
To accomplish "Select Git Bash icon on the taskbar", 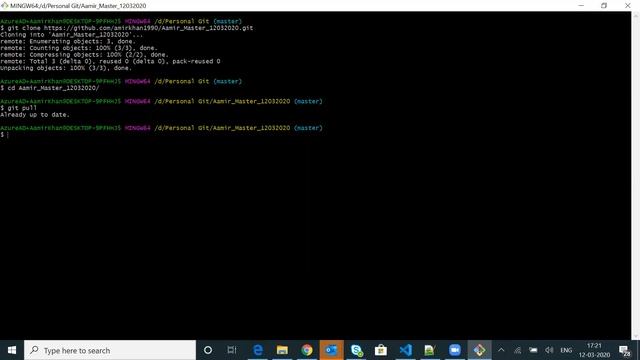I will (x=480, y=350).
